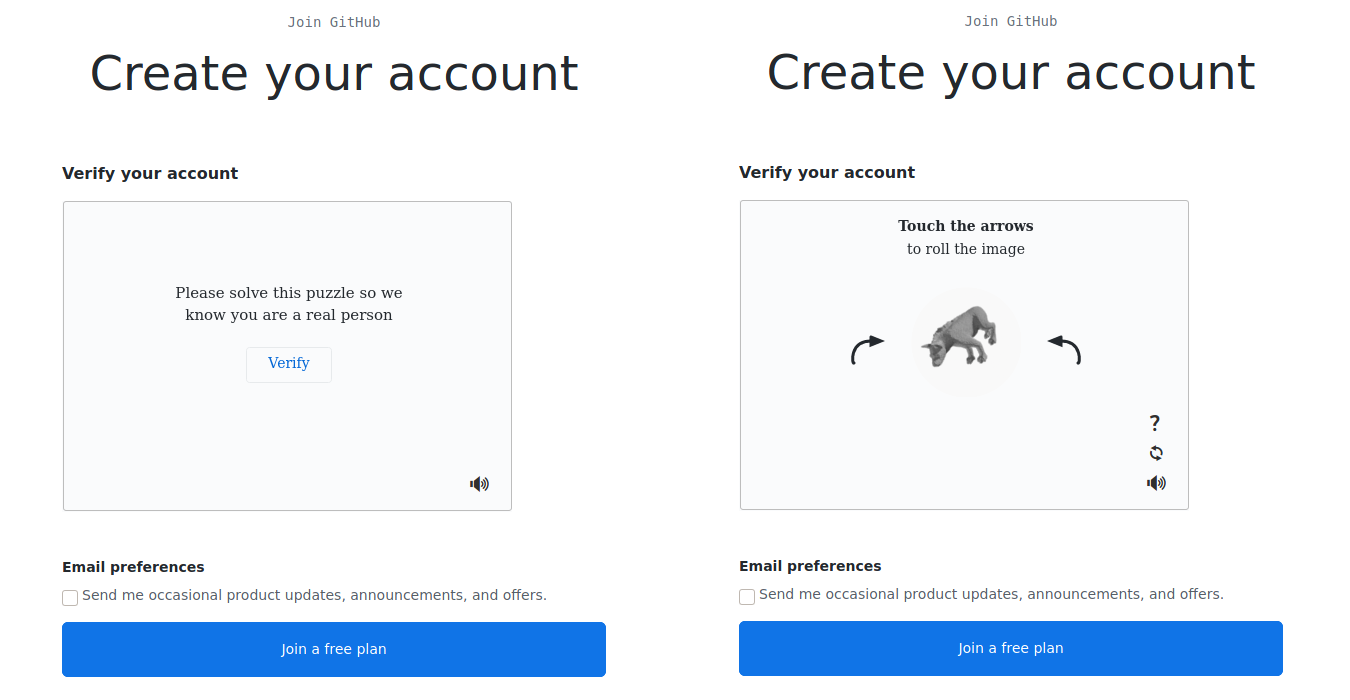Switch to audio challenge below refresh icon

1156,483
